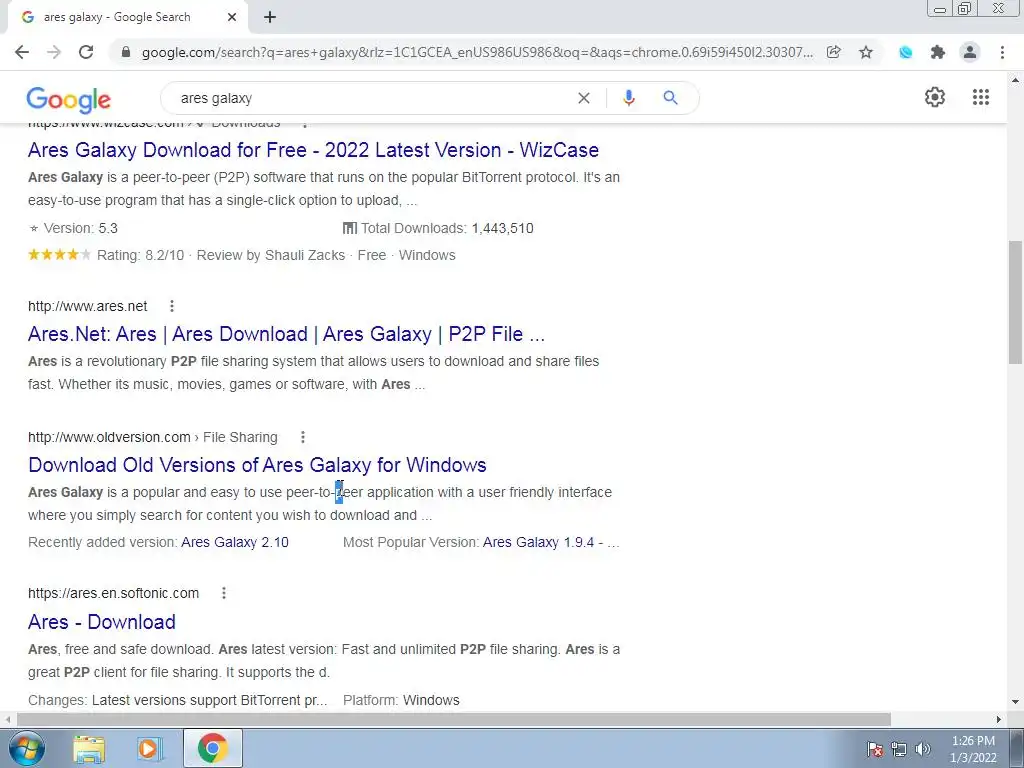View site lock info icon
This screenshot has width=1024, height=768.
[x=126, y=52]
